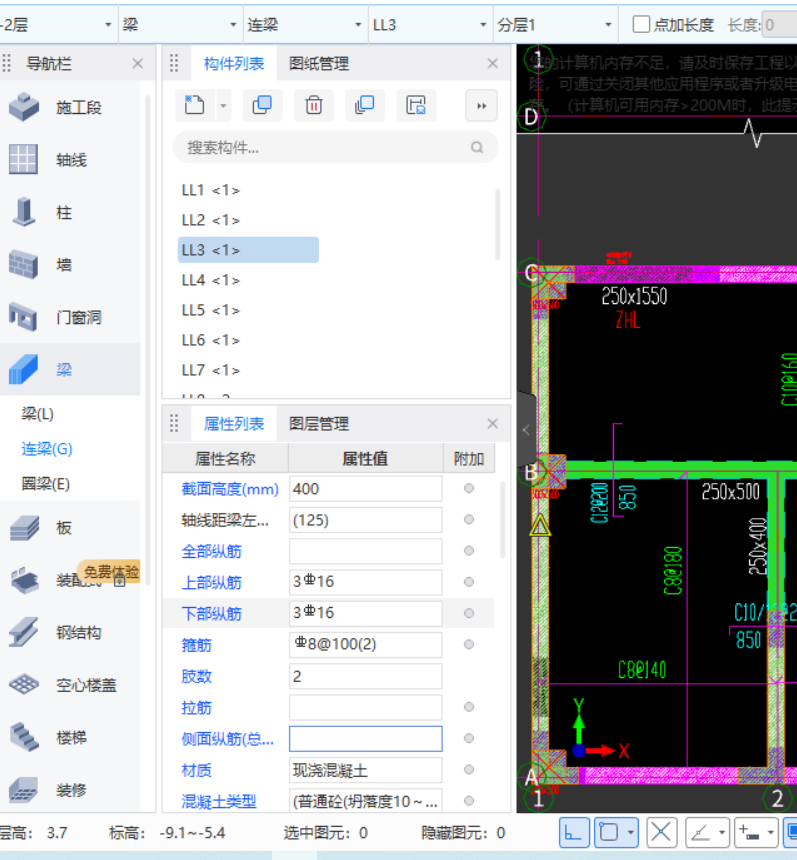Enable the 点加长度 checkbox
797x860 pixels.
[x=641, y=24]
